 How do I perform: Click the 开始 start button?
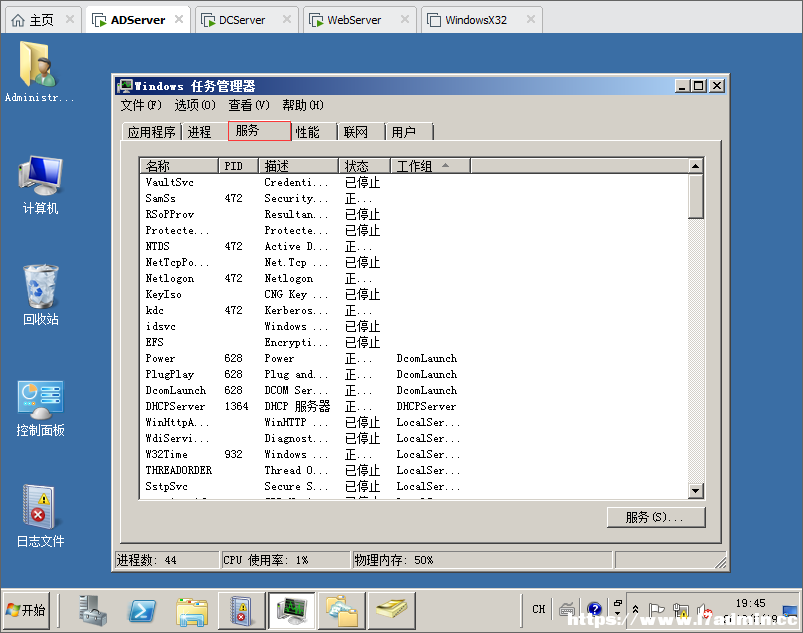(x=27, y=610)
